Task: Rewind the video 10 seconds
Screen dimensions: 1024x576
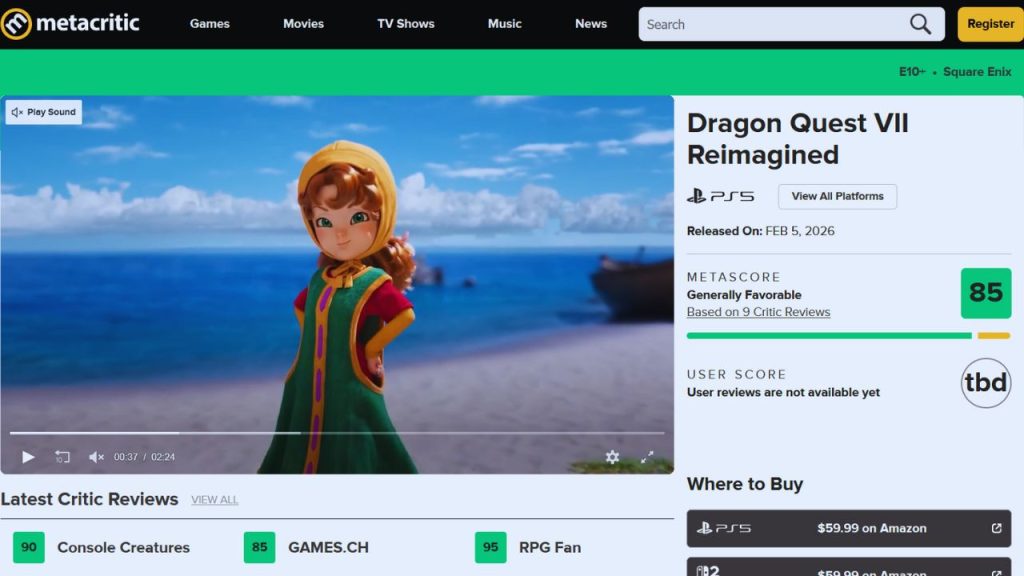Action: point(62,457)
